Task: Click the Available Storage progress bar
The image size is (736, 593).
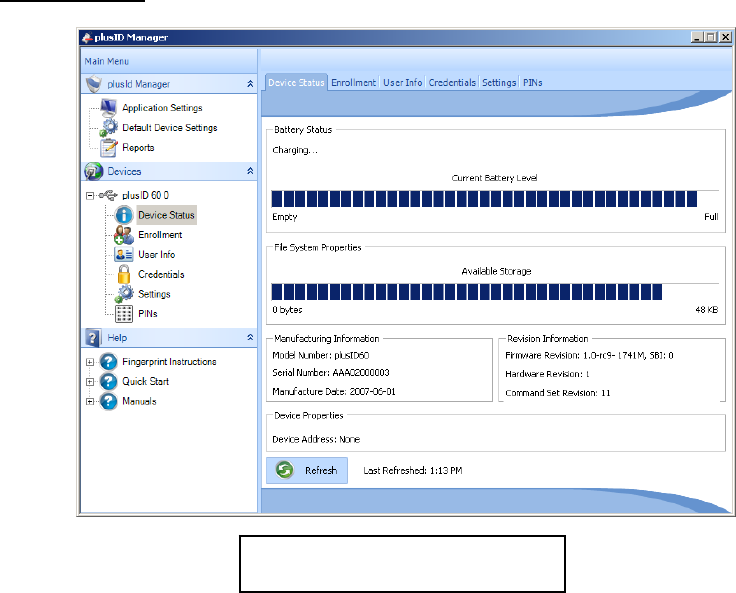Action: [495, 292]
